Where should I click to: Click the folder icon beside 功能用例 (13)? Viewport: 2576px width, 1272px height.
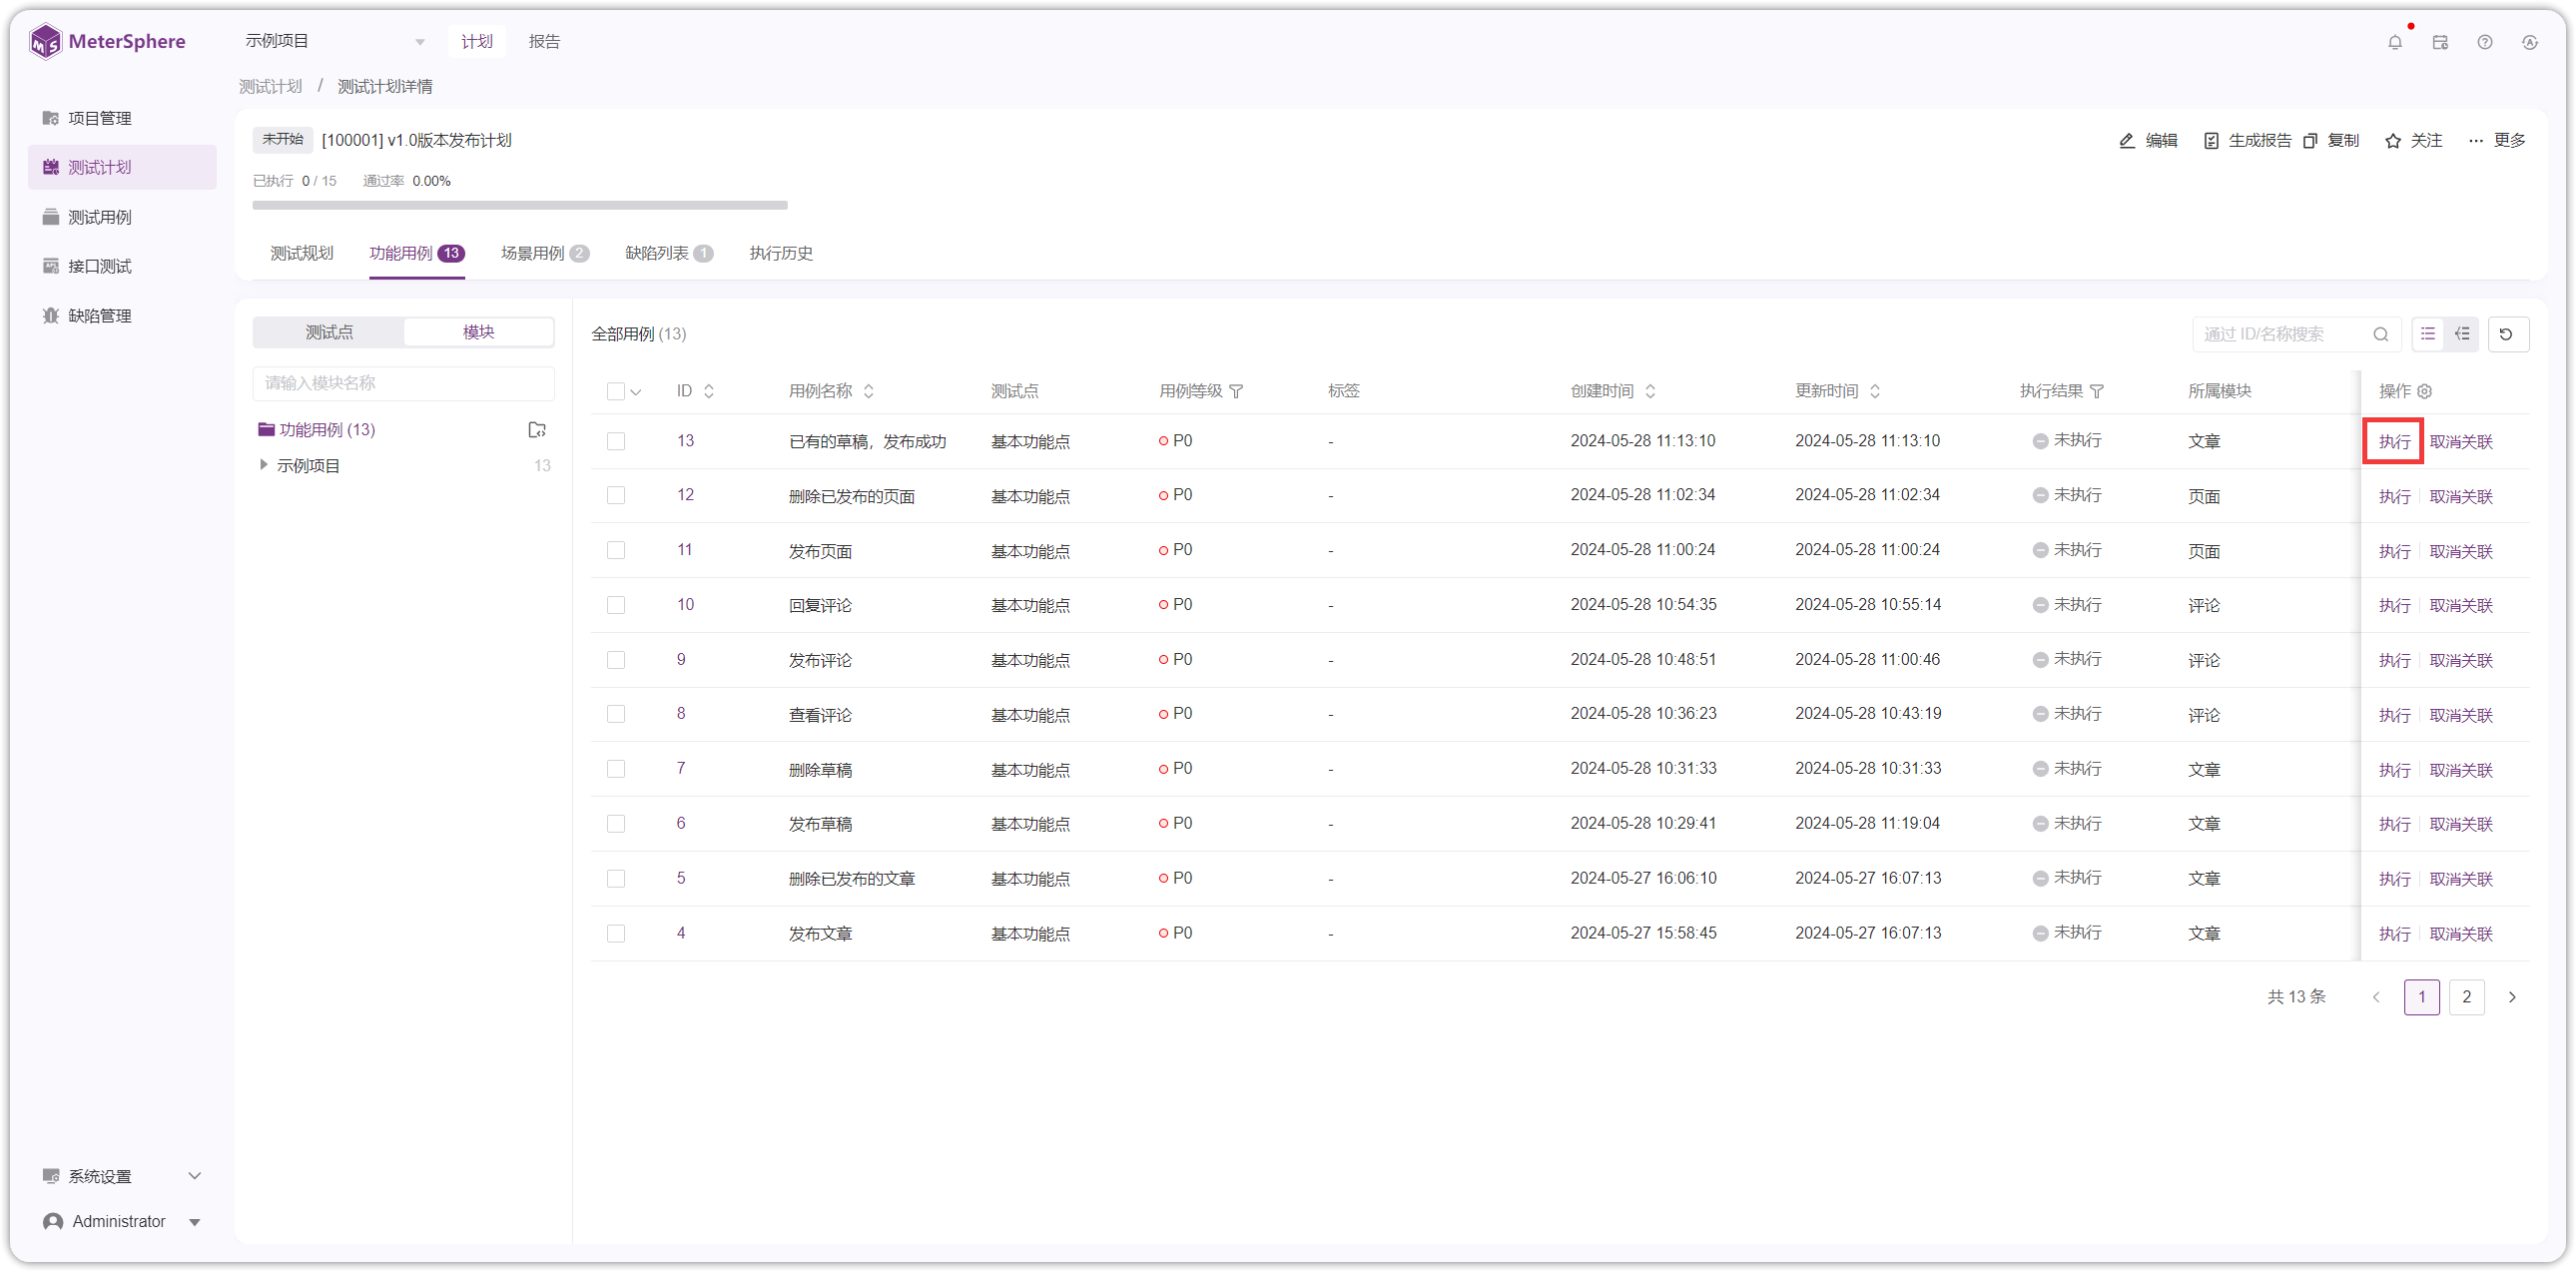point(537,429)
